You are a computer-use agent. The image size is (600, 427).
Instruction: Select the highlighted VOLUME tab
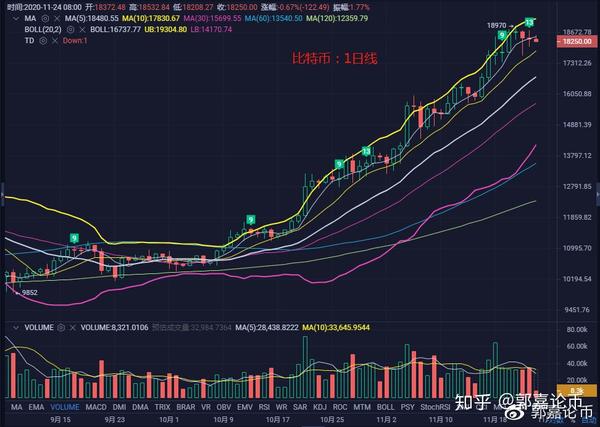pos(65,407)
